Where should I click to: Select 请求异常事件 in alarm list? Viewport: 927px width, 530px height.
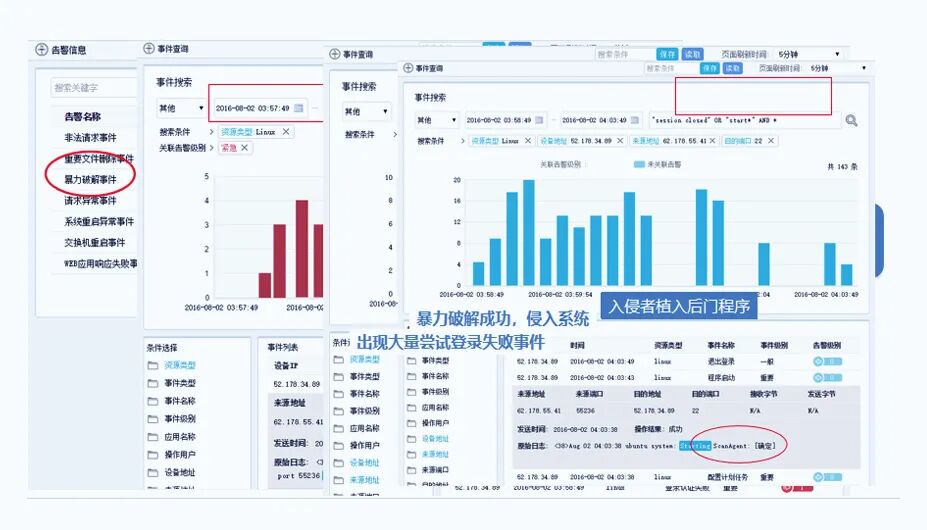pos(90,201)
